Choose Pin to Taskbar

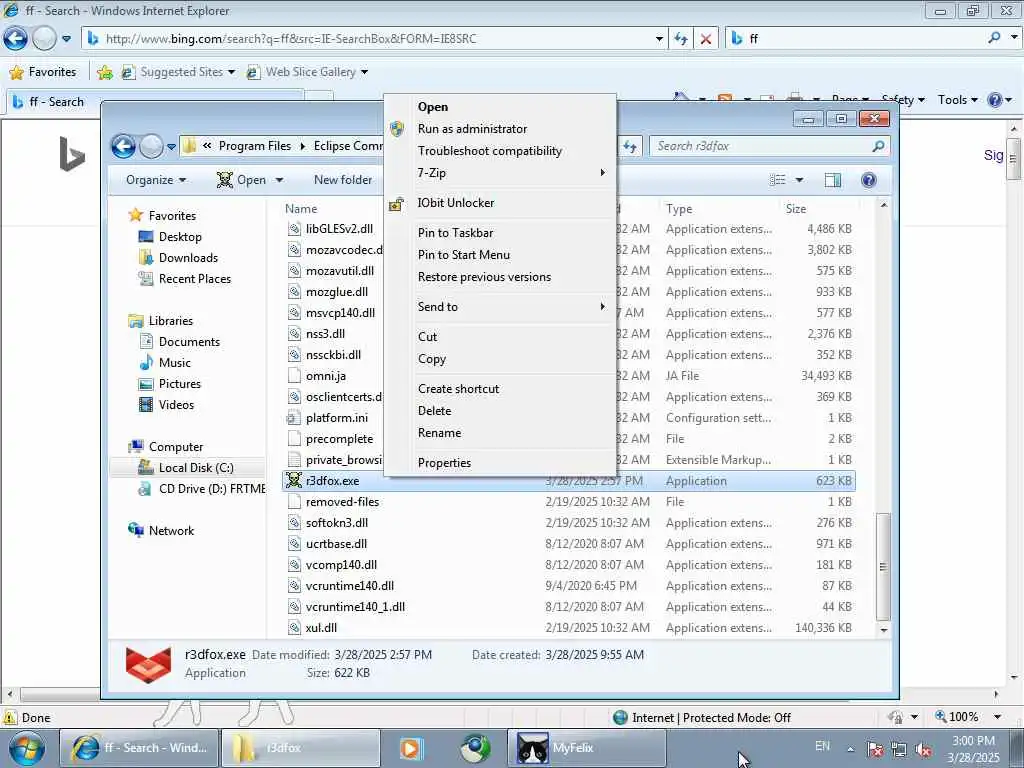point(455,233)
